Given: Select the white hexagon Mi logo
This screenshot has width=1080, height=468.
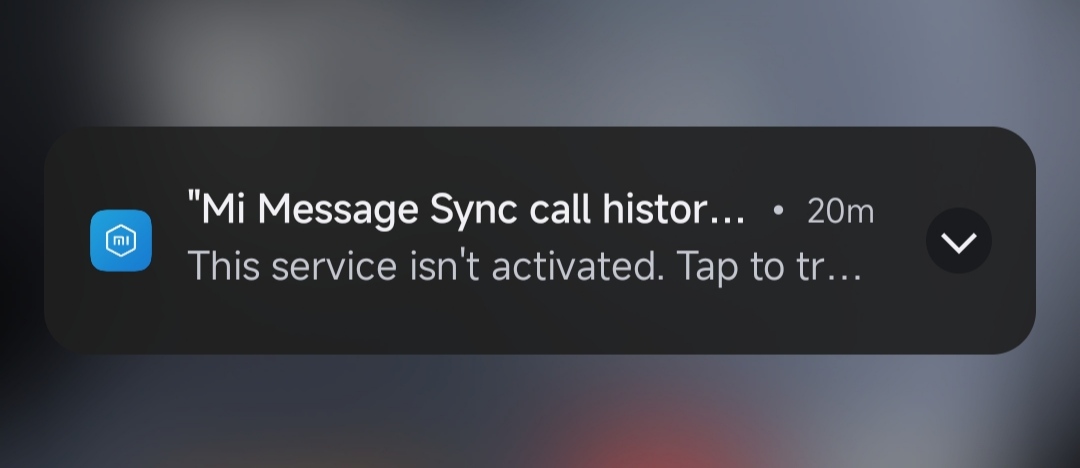Looking at the screenshot, I should click(121, 241).
